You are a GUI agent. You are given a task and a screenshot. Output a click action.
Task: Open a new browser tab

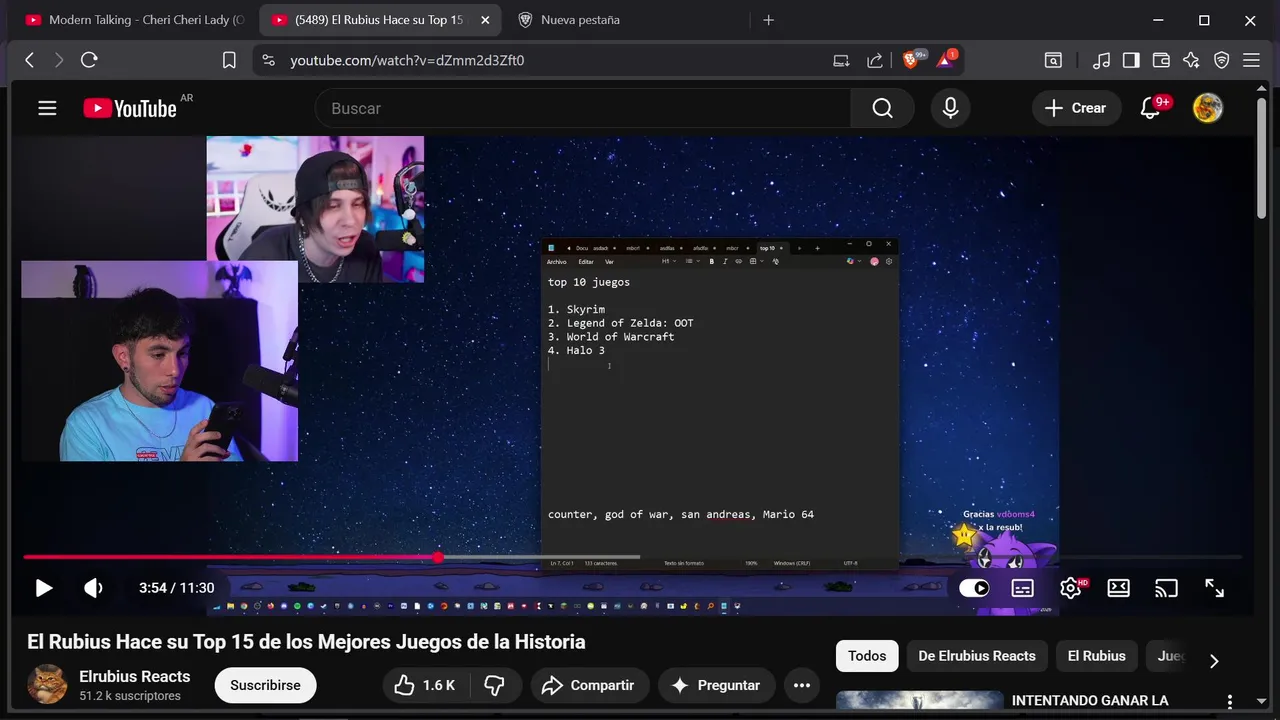coord(768,20)
